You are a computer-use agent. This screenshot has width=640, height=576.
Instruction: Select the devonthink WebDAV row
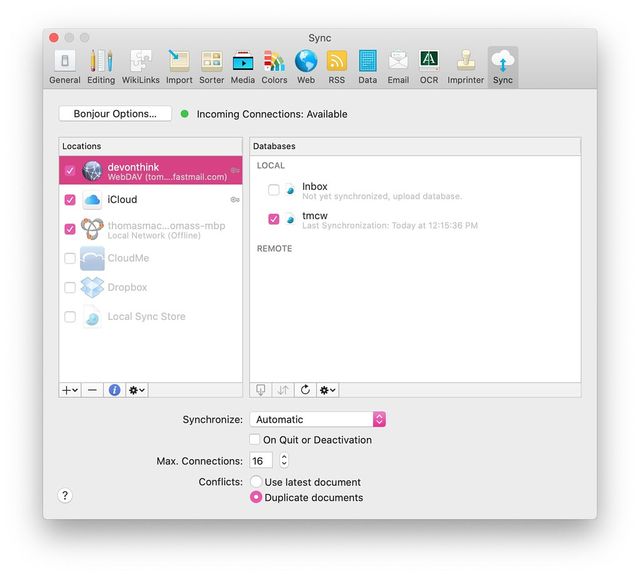coord(151,170)
